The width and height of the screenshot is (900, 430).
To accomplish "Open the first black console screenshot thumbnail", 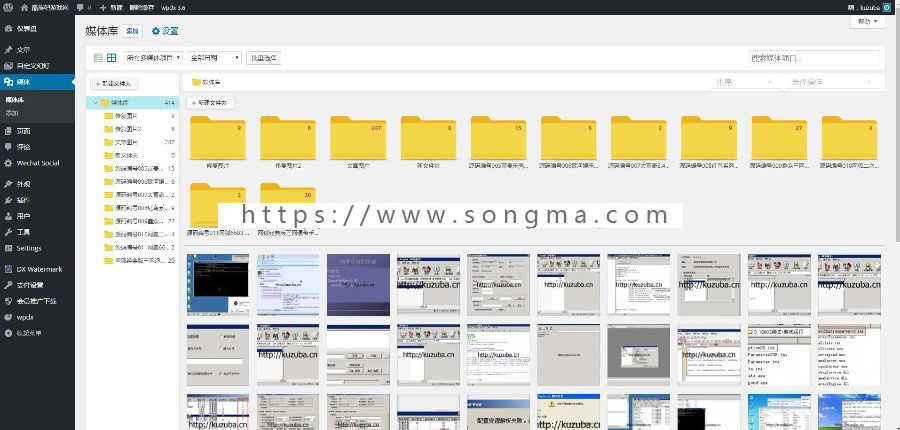I will coord(218,285).
